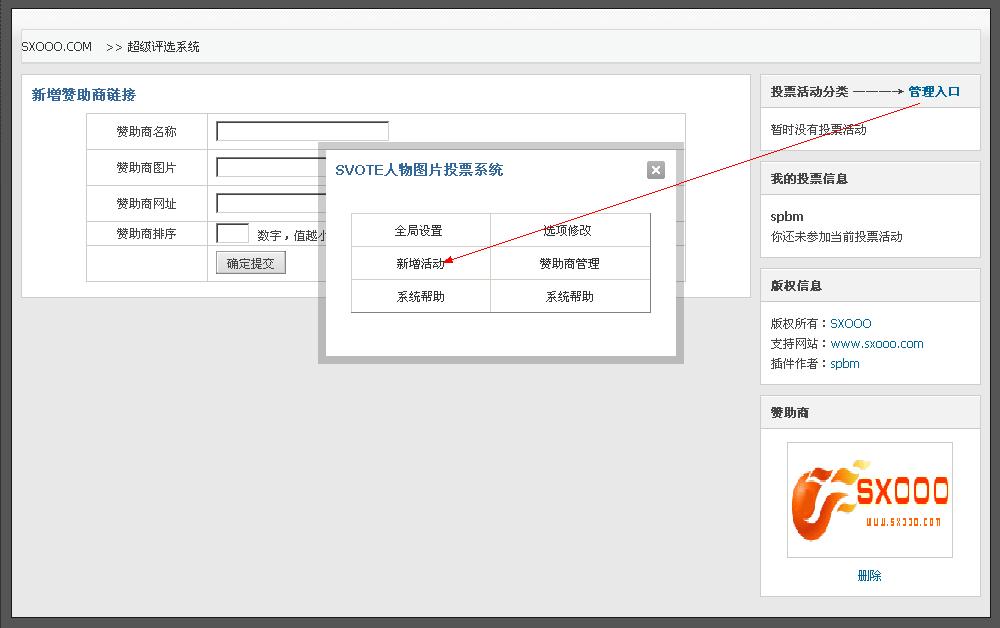The height and width of the screenshot is (628, 1000).
Task: Click the SXOOO sponsor logo image
Action: pos(869,499)
